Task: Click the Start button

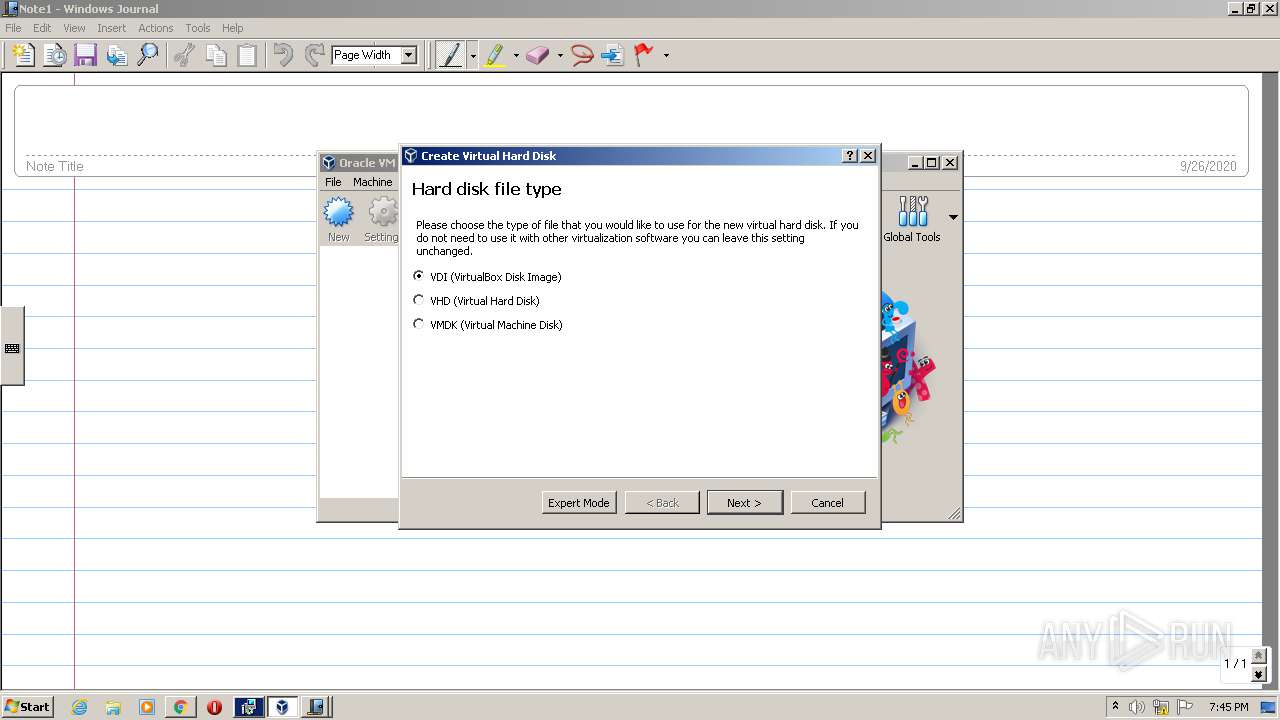Action: pos(27,707)
